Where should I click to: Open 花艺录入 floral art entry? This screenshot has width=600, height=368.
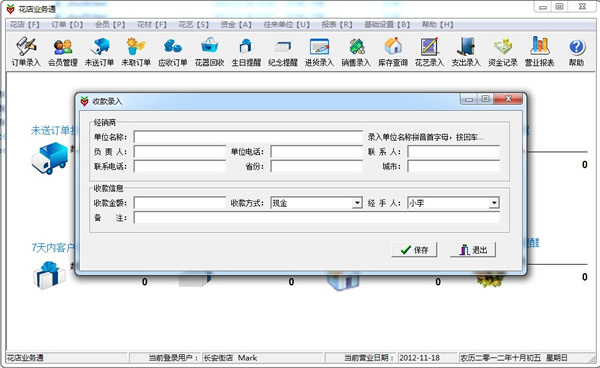429,52
